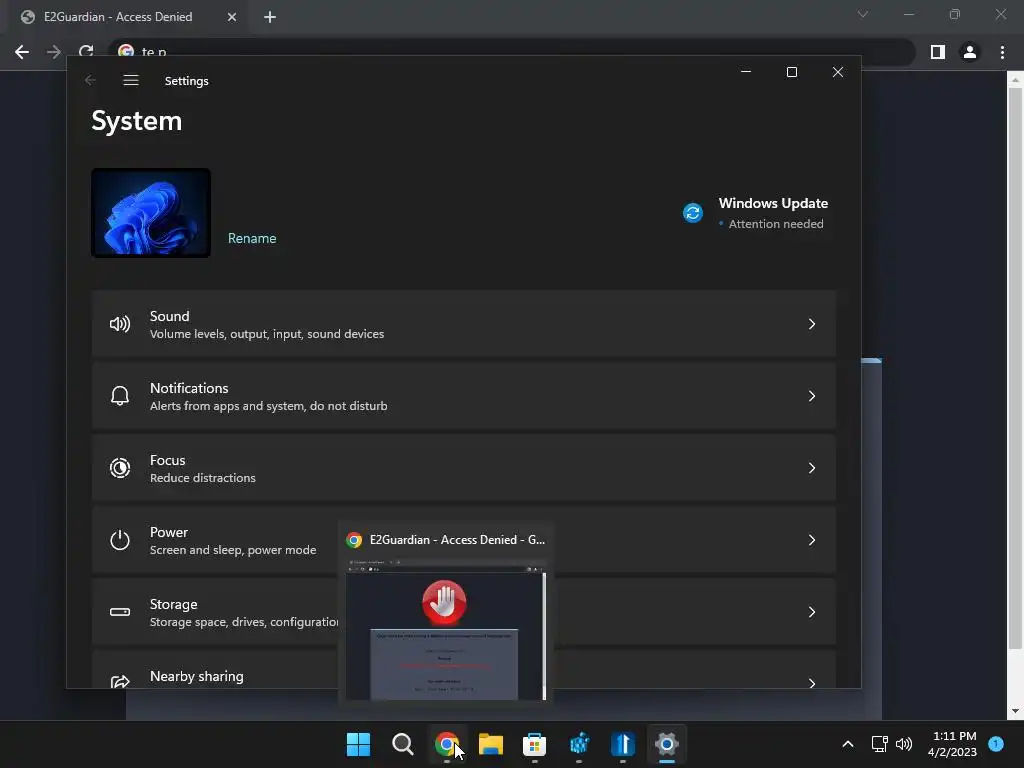Image resolution: width=1024 pixels, height=768 pixels.
Task: Open the Focus settings row
Action: point(464,468)
